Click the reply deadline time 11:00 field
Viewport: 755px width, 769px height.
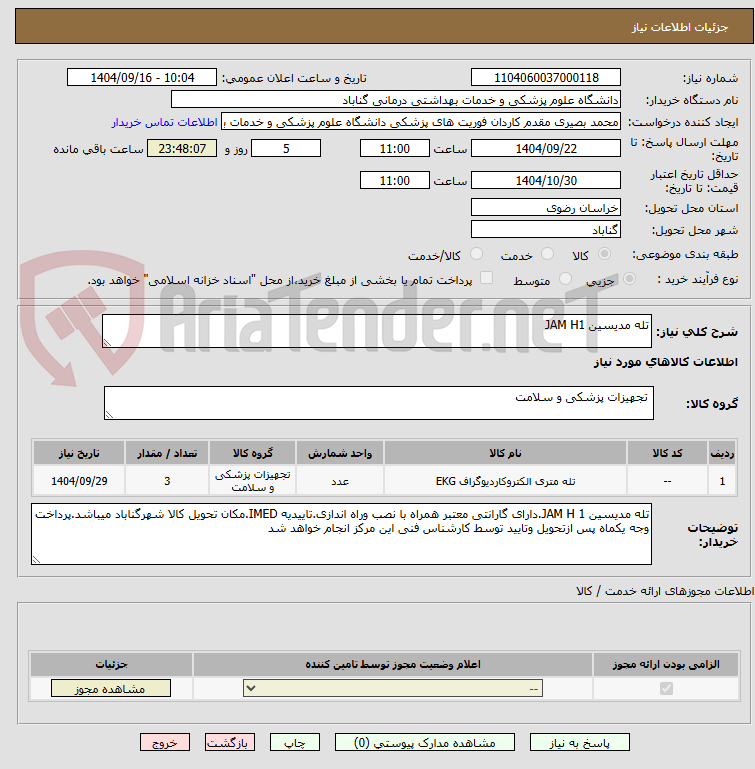coord(395,149)
